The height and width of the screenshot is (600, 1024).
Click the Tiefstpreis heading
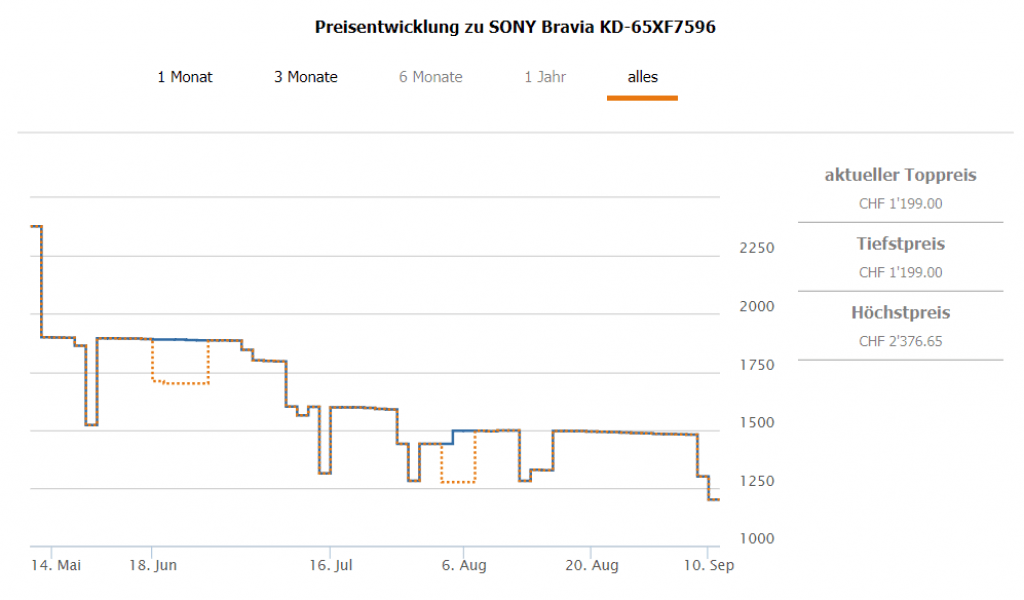click(x=900, y=244)
